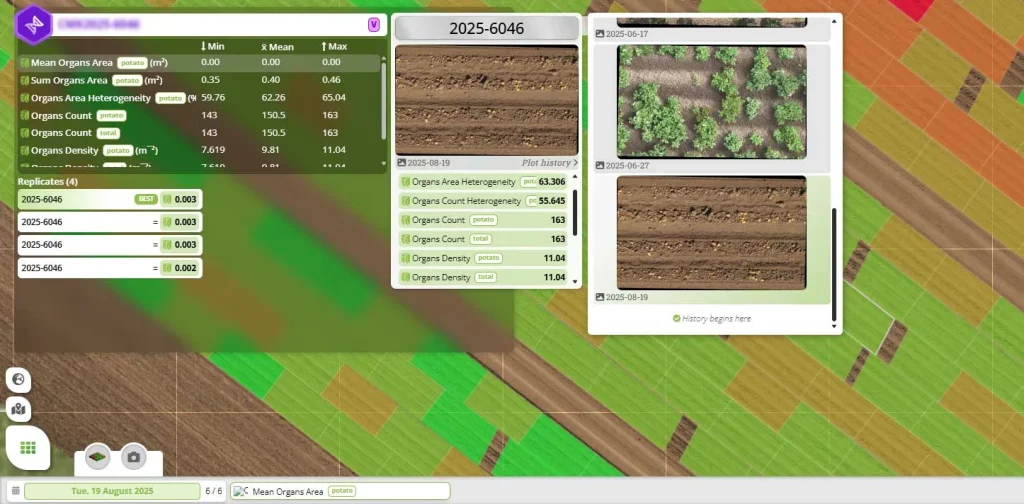Click the image icon beside 2025-08-19 in plot card
Screen dimensions: 1024x504
tap(402, 163)
